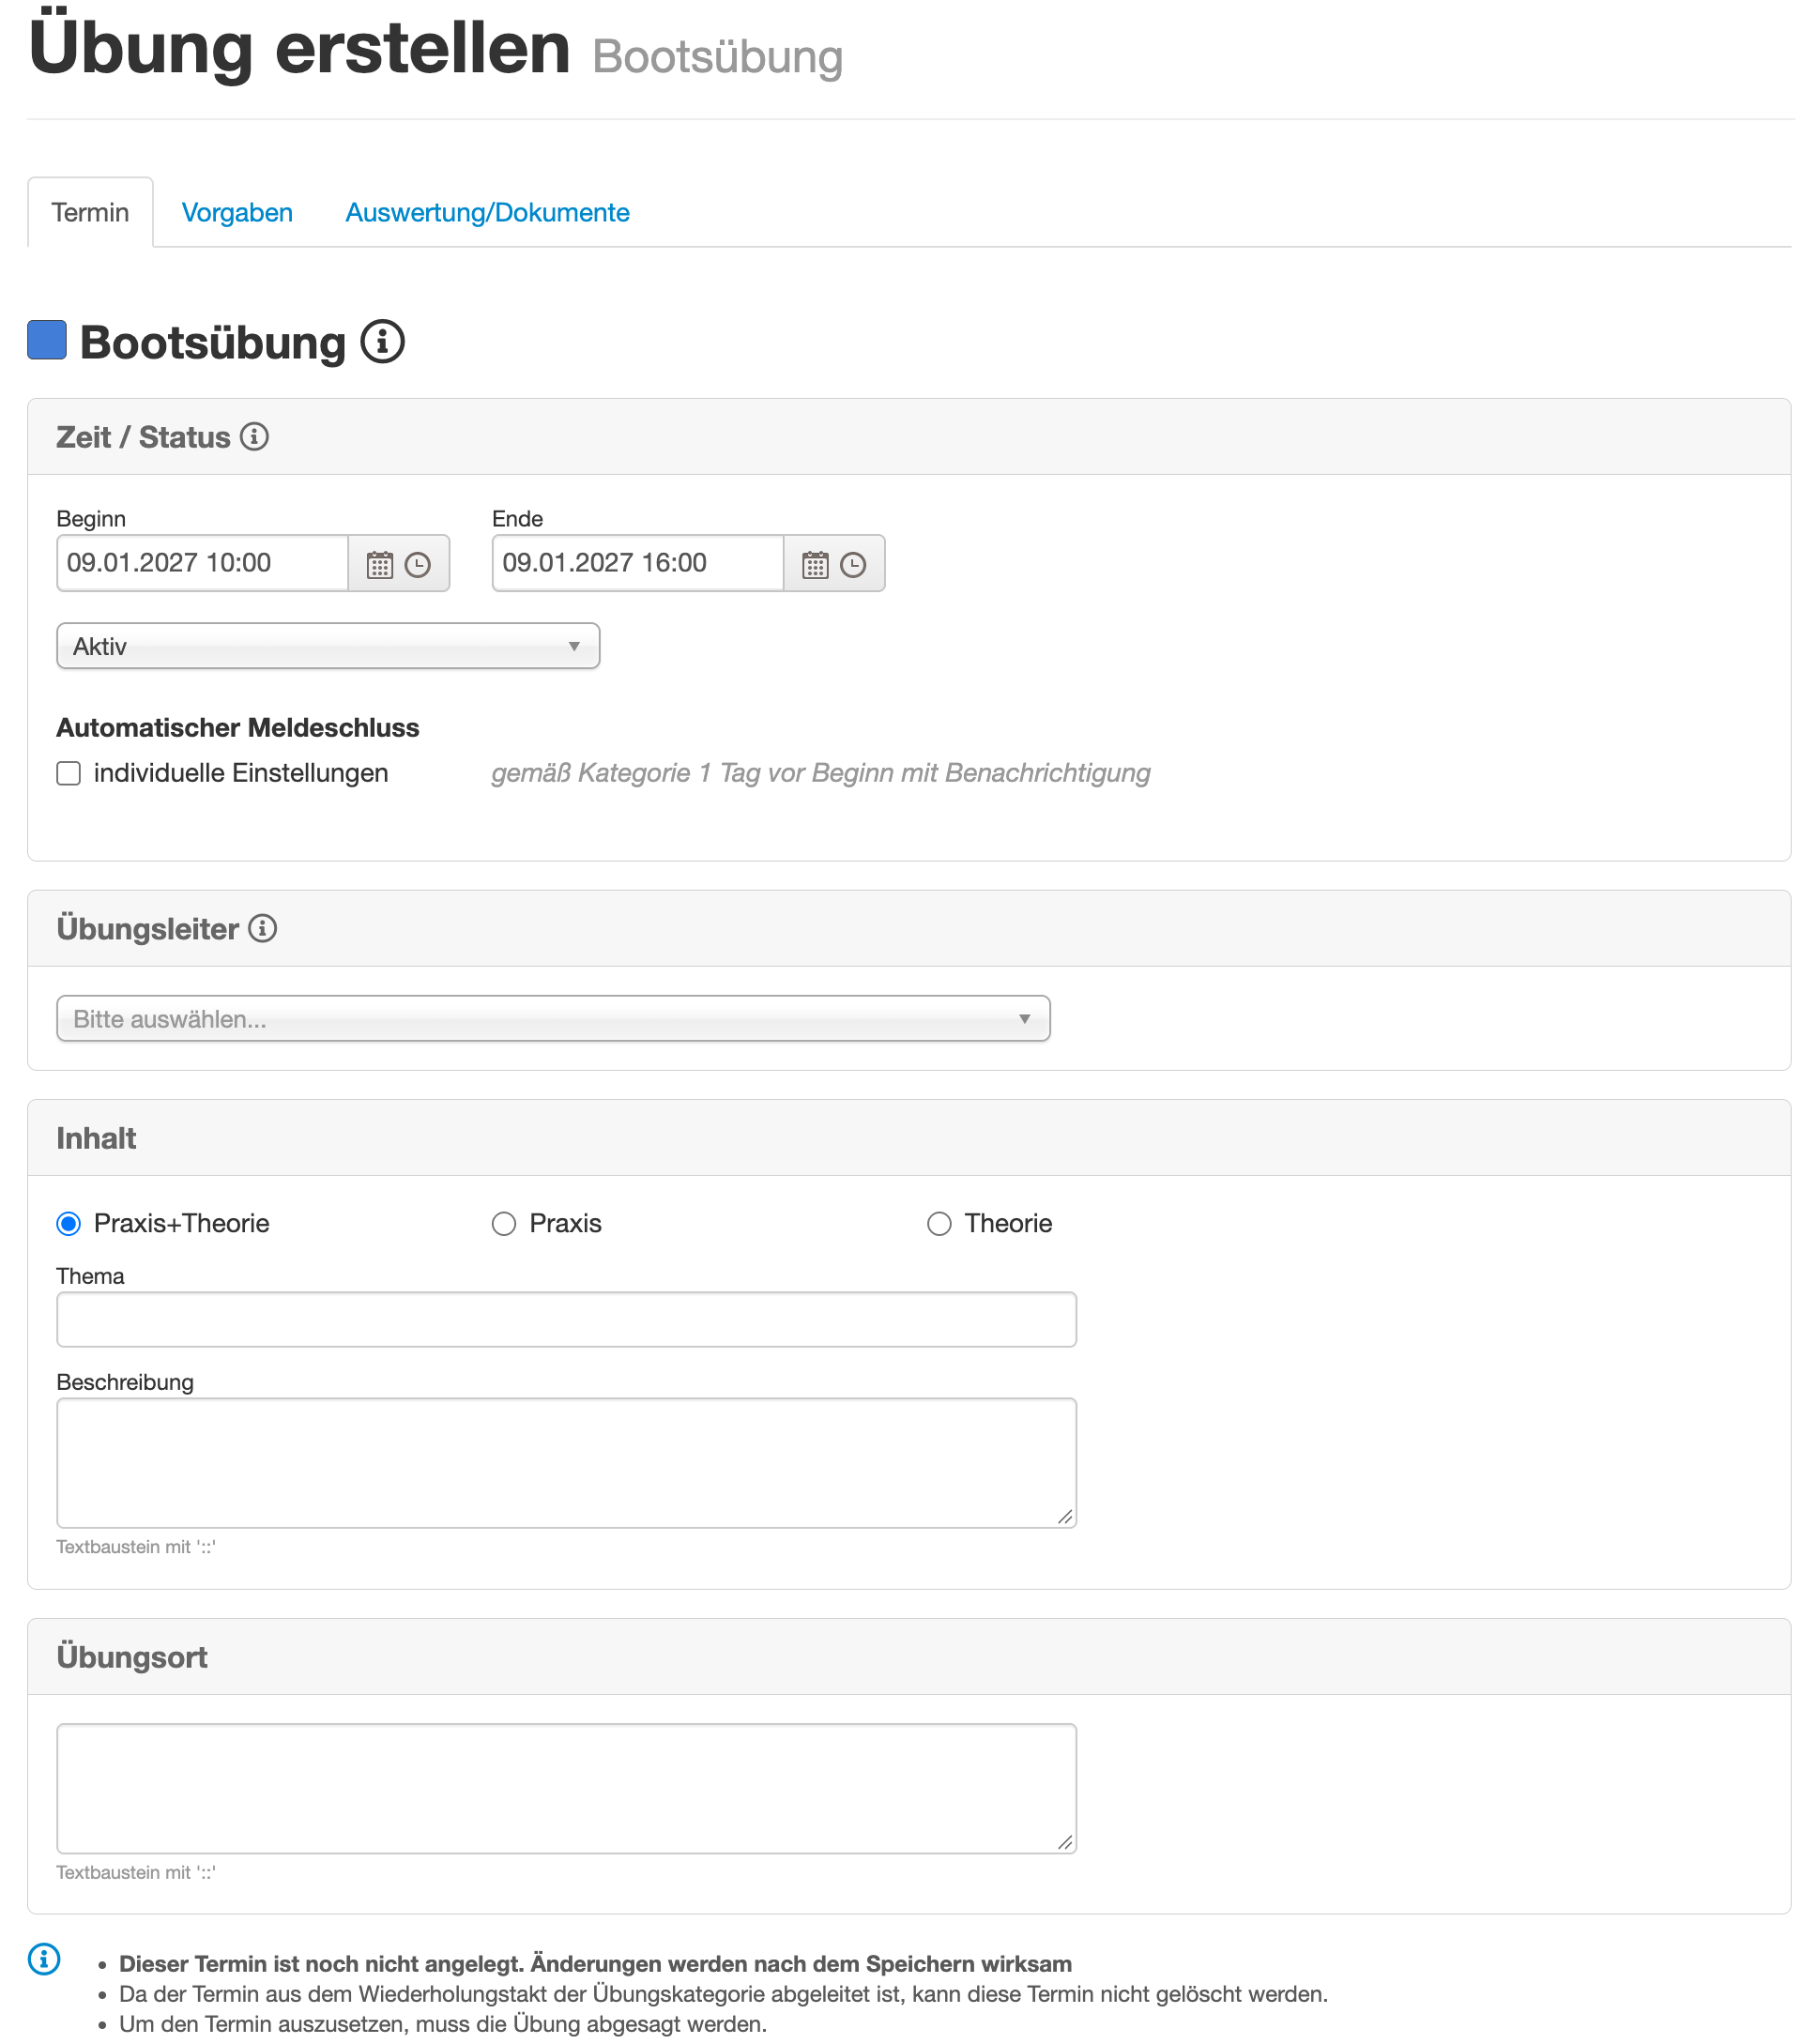Click into the Übungsort textarea
Viewport: 1817px width, 2044px height.
coord(566,1788)
